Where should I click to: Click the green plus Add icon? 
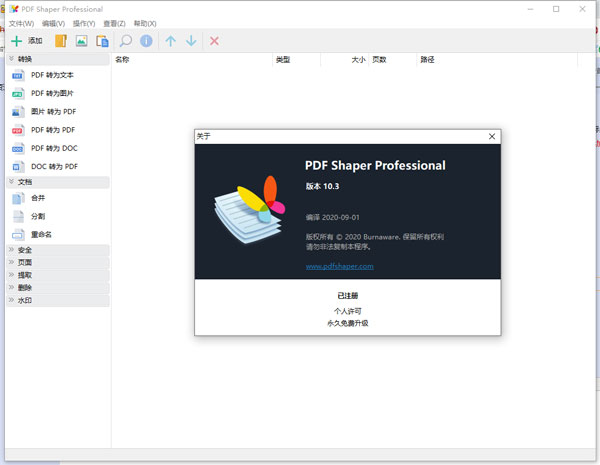(16, 41)
